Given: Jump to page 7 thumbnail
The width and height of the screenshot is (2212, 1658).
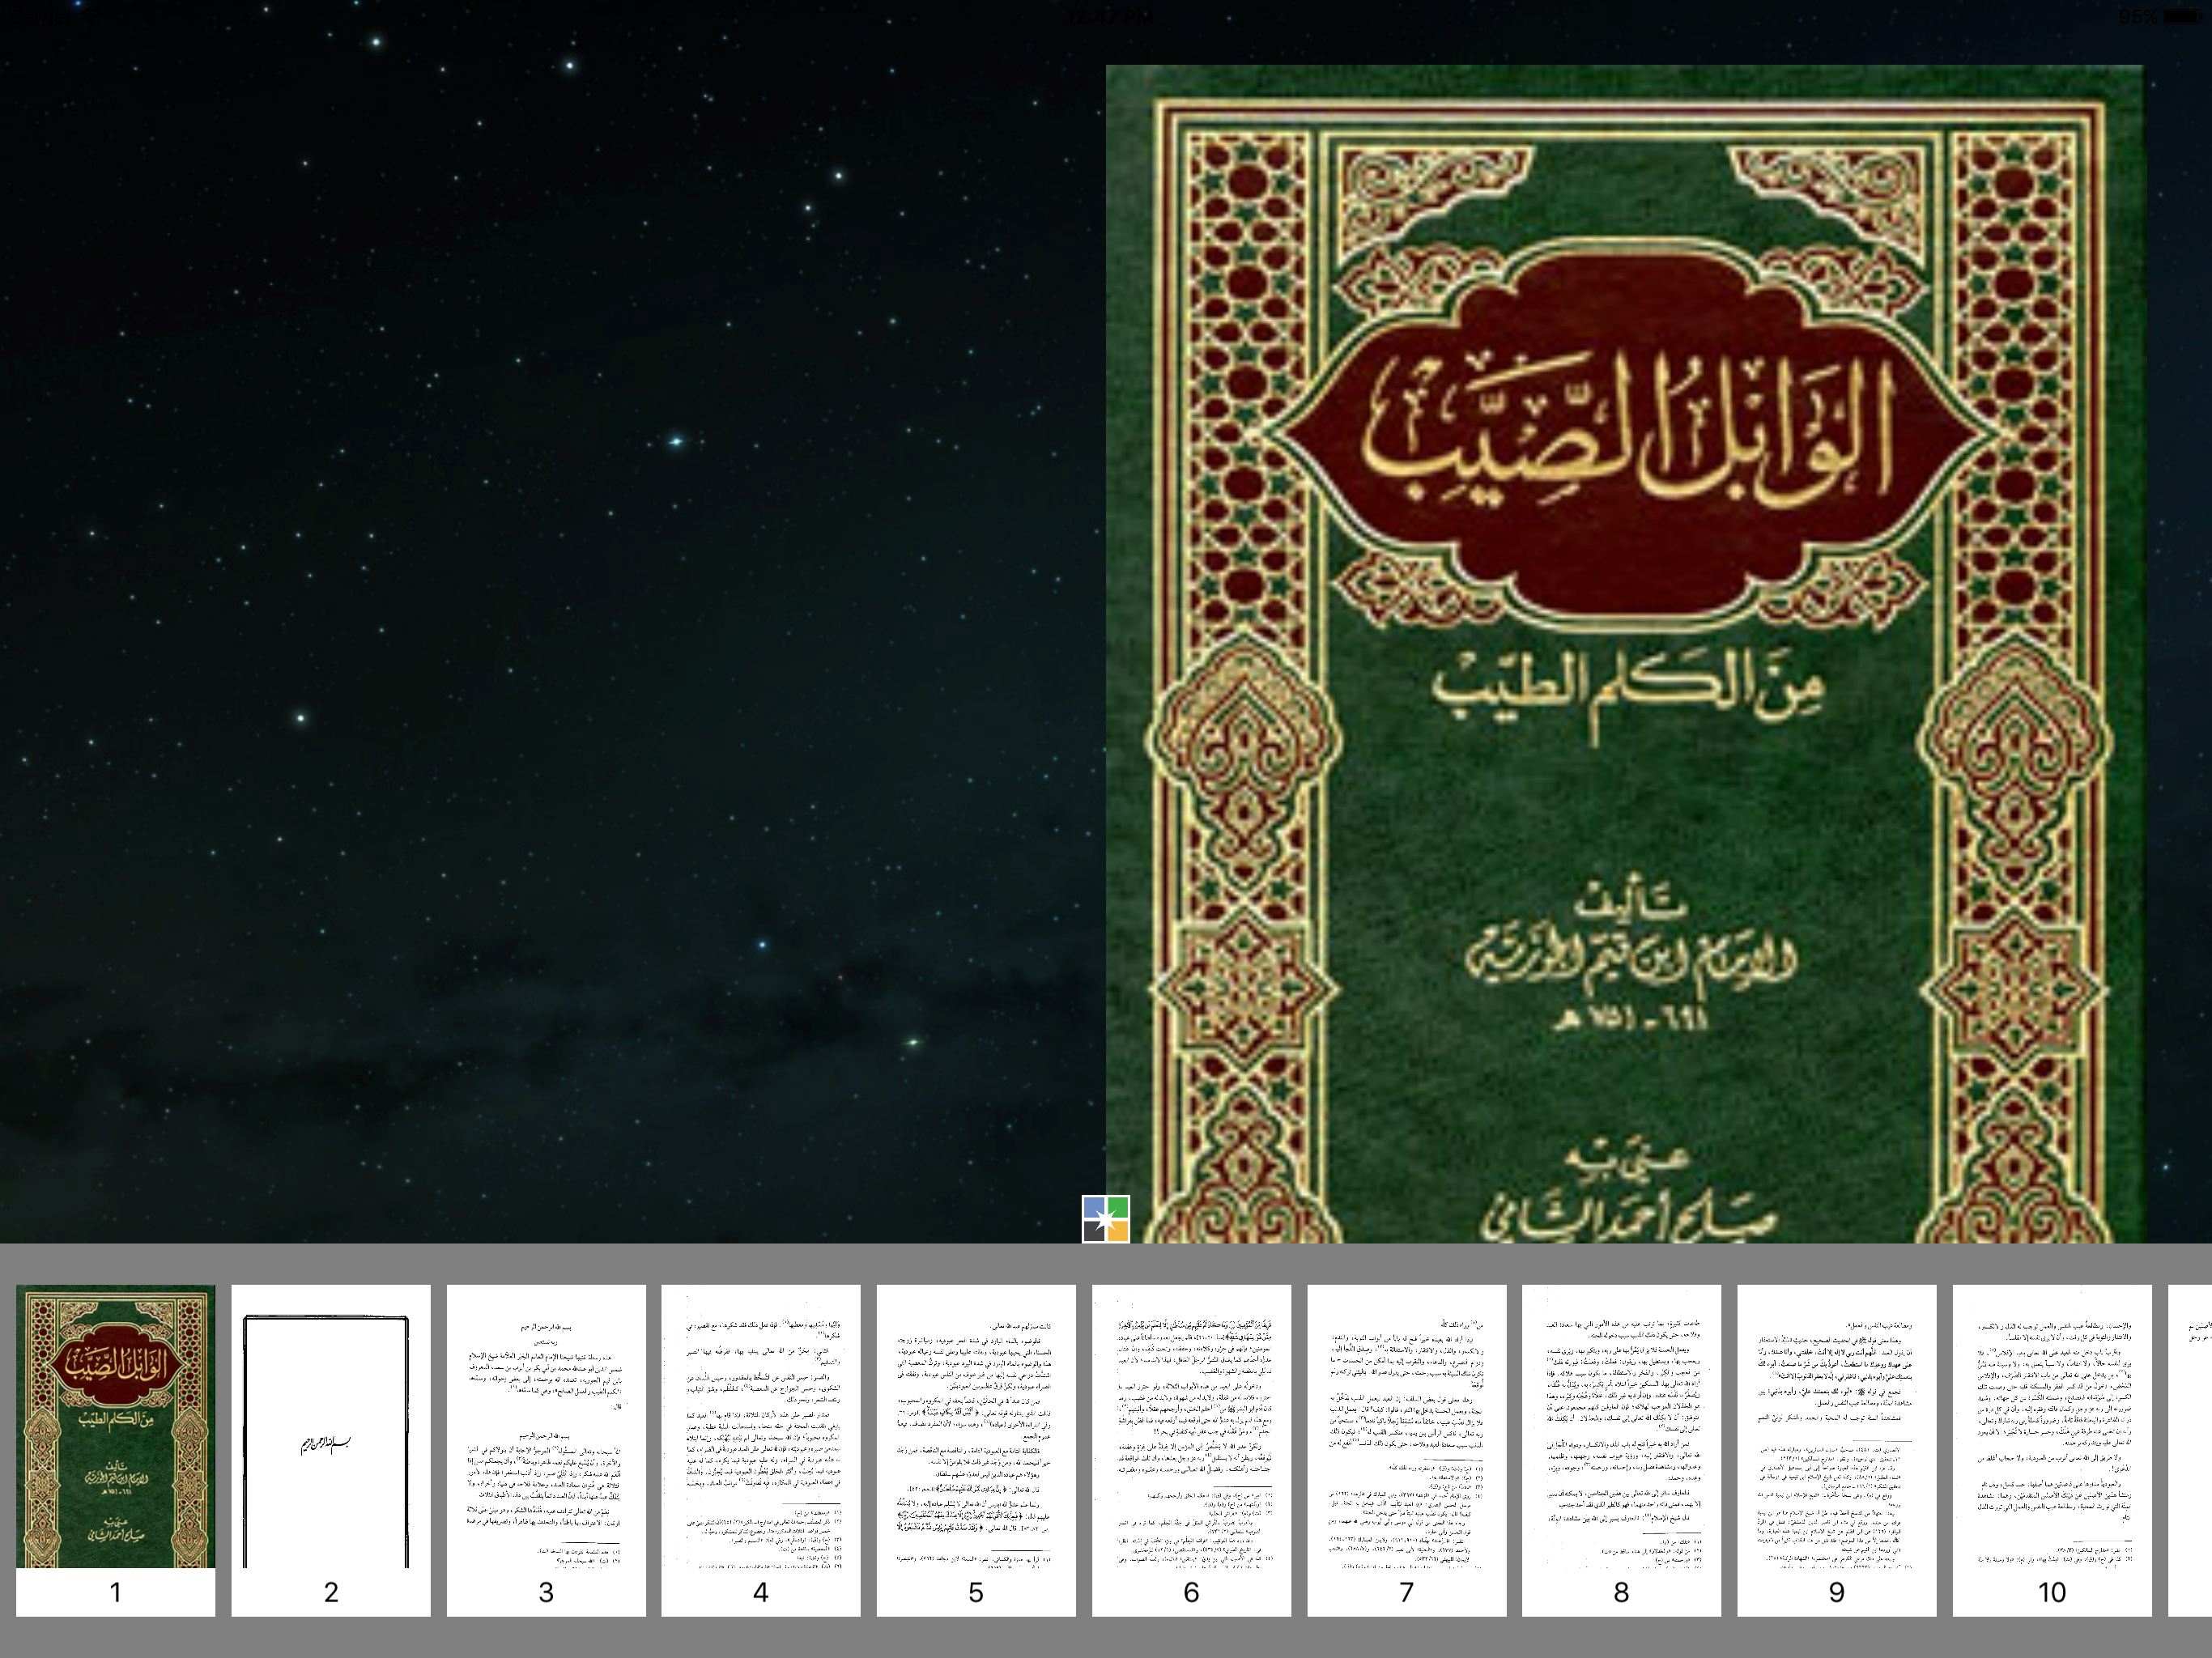Looking at the screenshot, I should [1406, 1450].
